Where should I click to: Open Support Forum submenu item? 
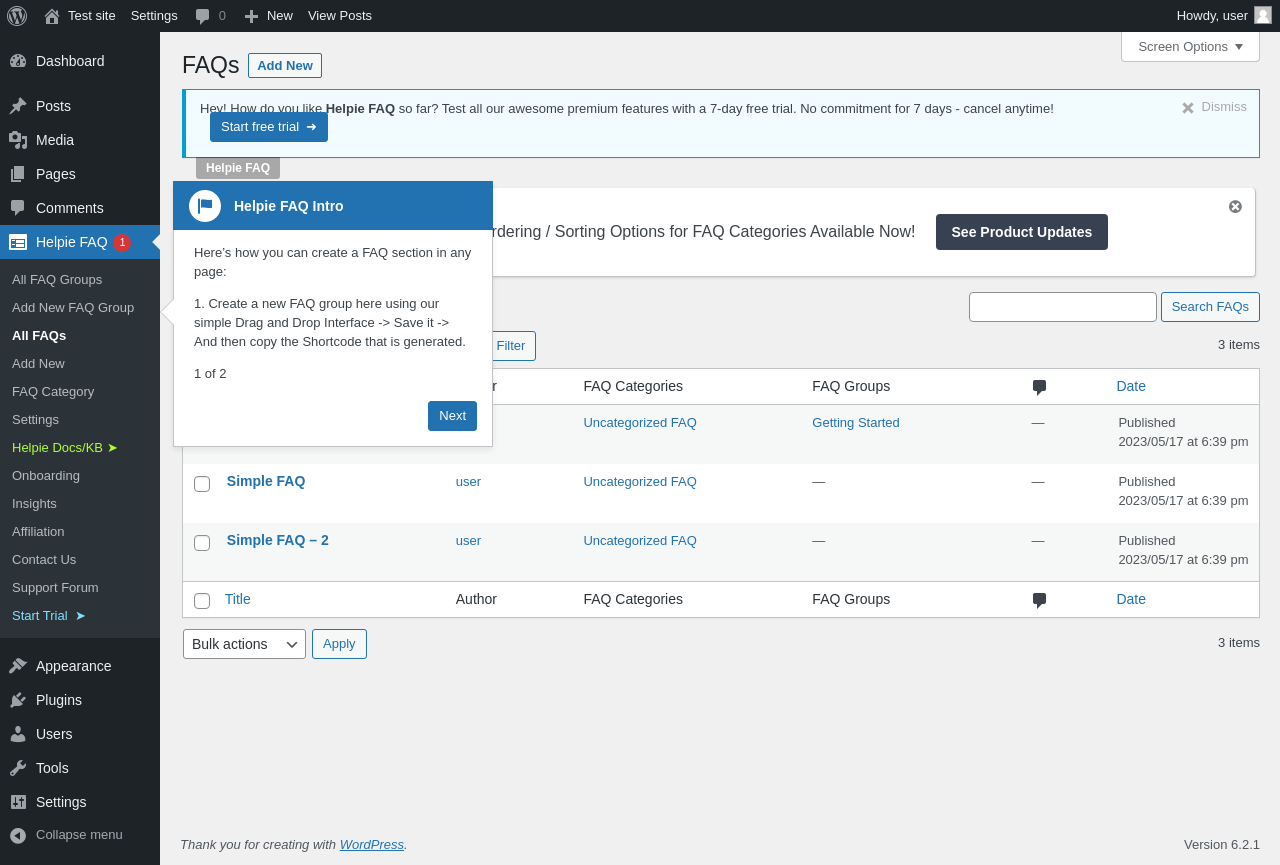[55, 587]
